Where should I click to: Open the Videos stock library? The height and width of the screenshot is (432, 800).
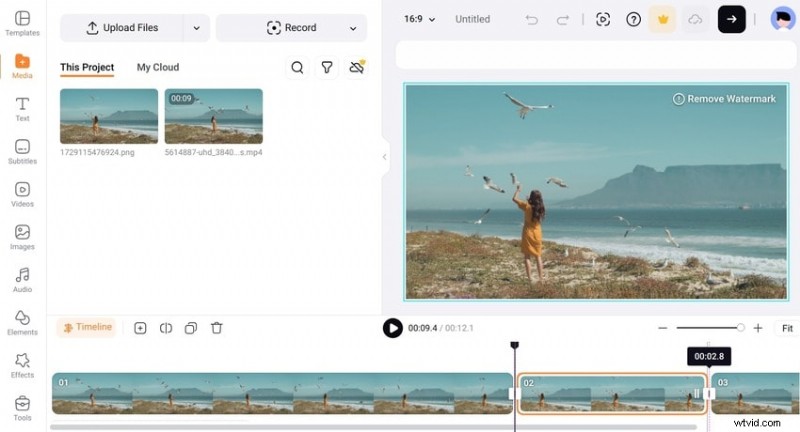[22, 195]
